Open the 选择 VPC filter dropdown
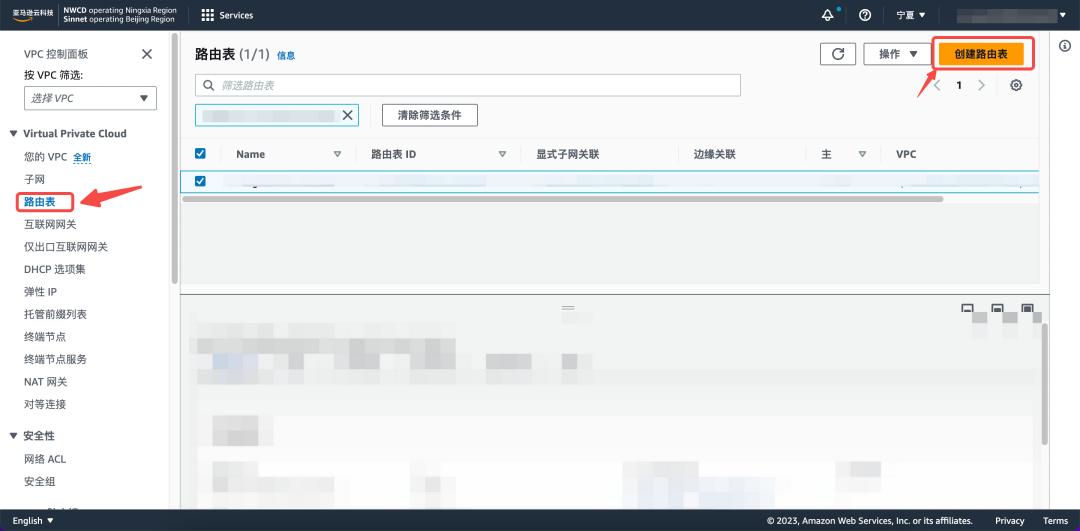 click(90, 98)
